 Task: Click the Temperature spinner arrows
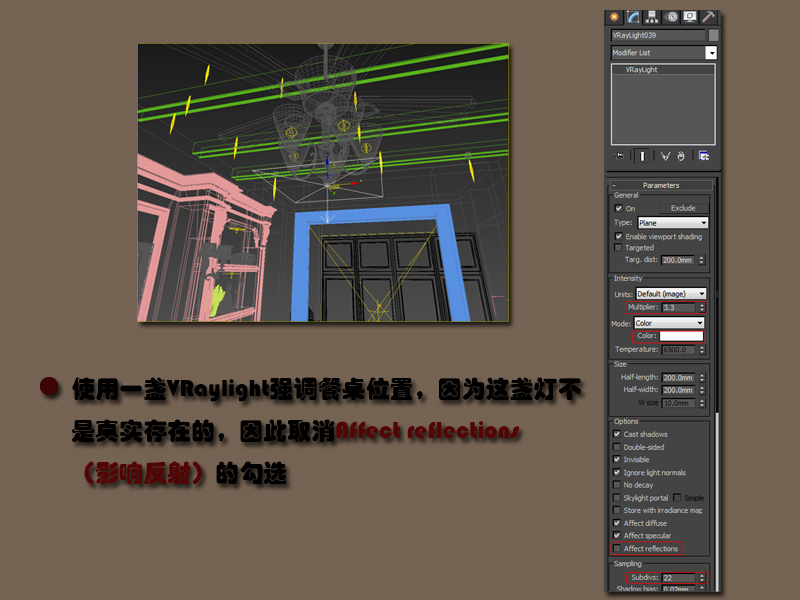[x=702, y=350]
